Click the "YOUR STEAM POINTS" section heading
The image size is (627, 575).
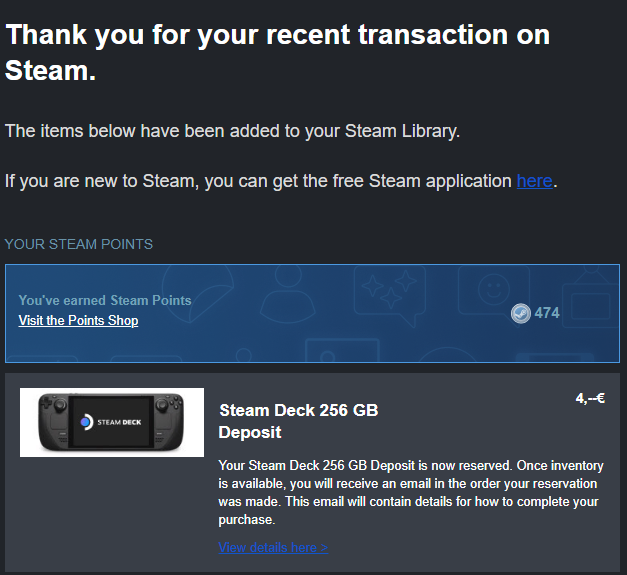click(x=79, y=244)
